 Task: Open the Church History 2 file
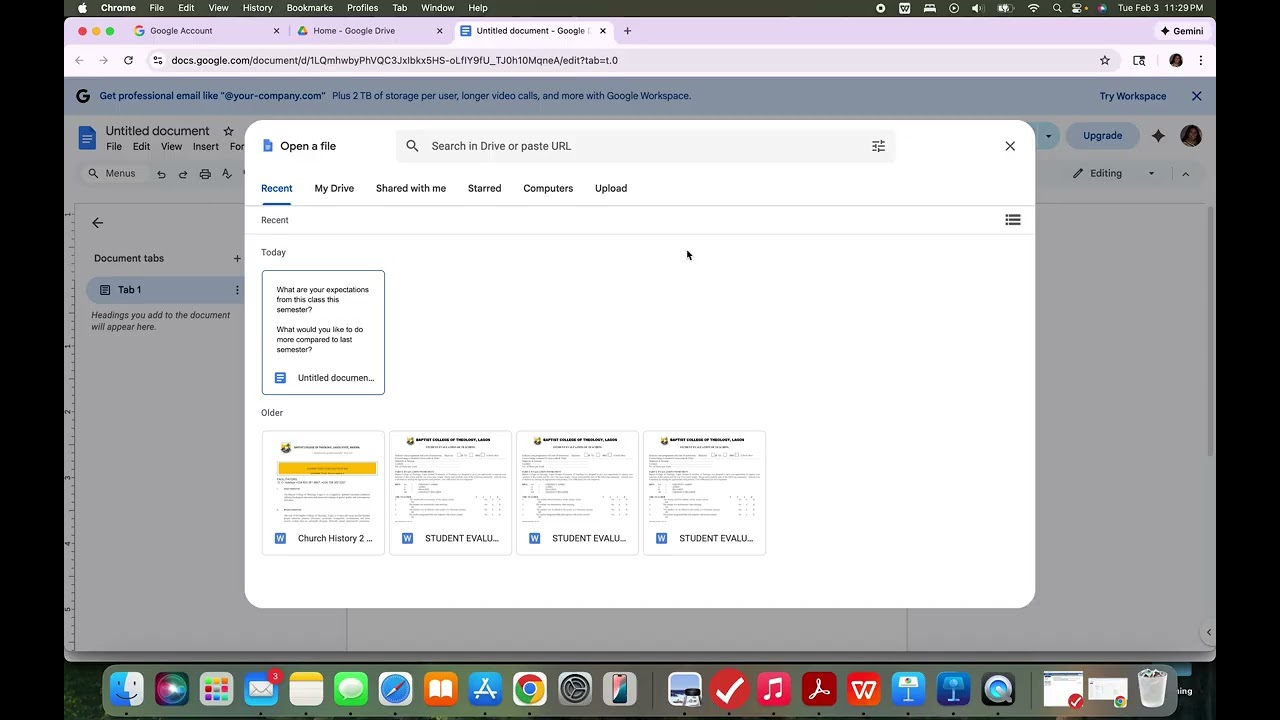323,492
